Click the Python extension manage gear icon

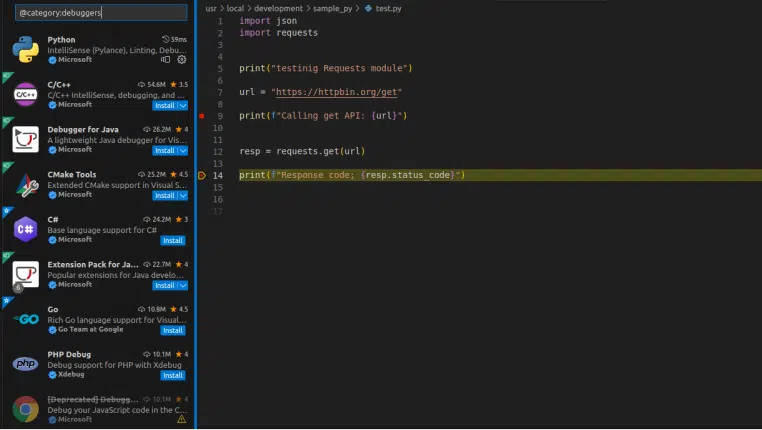click(181, 60)
